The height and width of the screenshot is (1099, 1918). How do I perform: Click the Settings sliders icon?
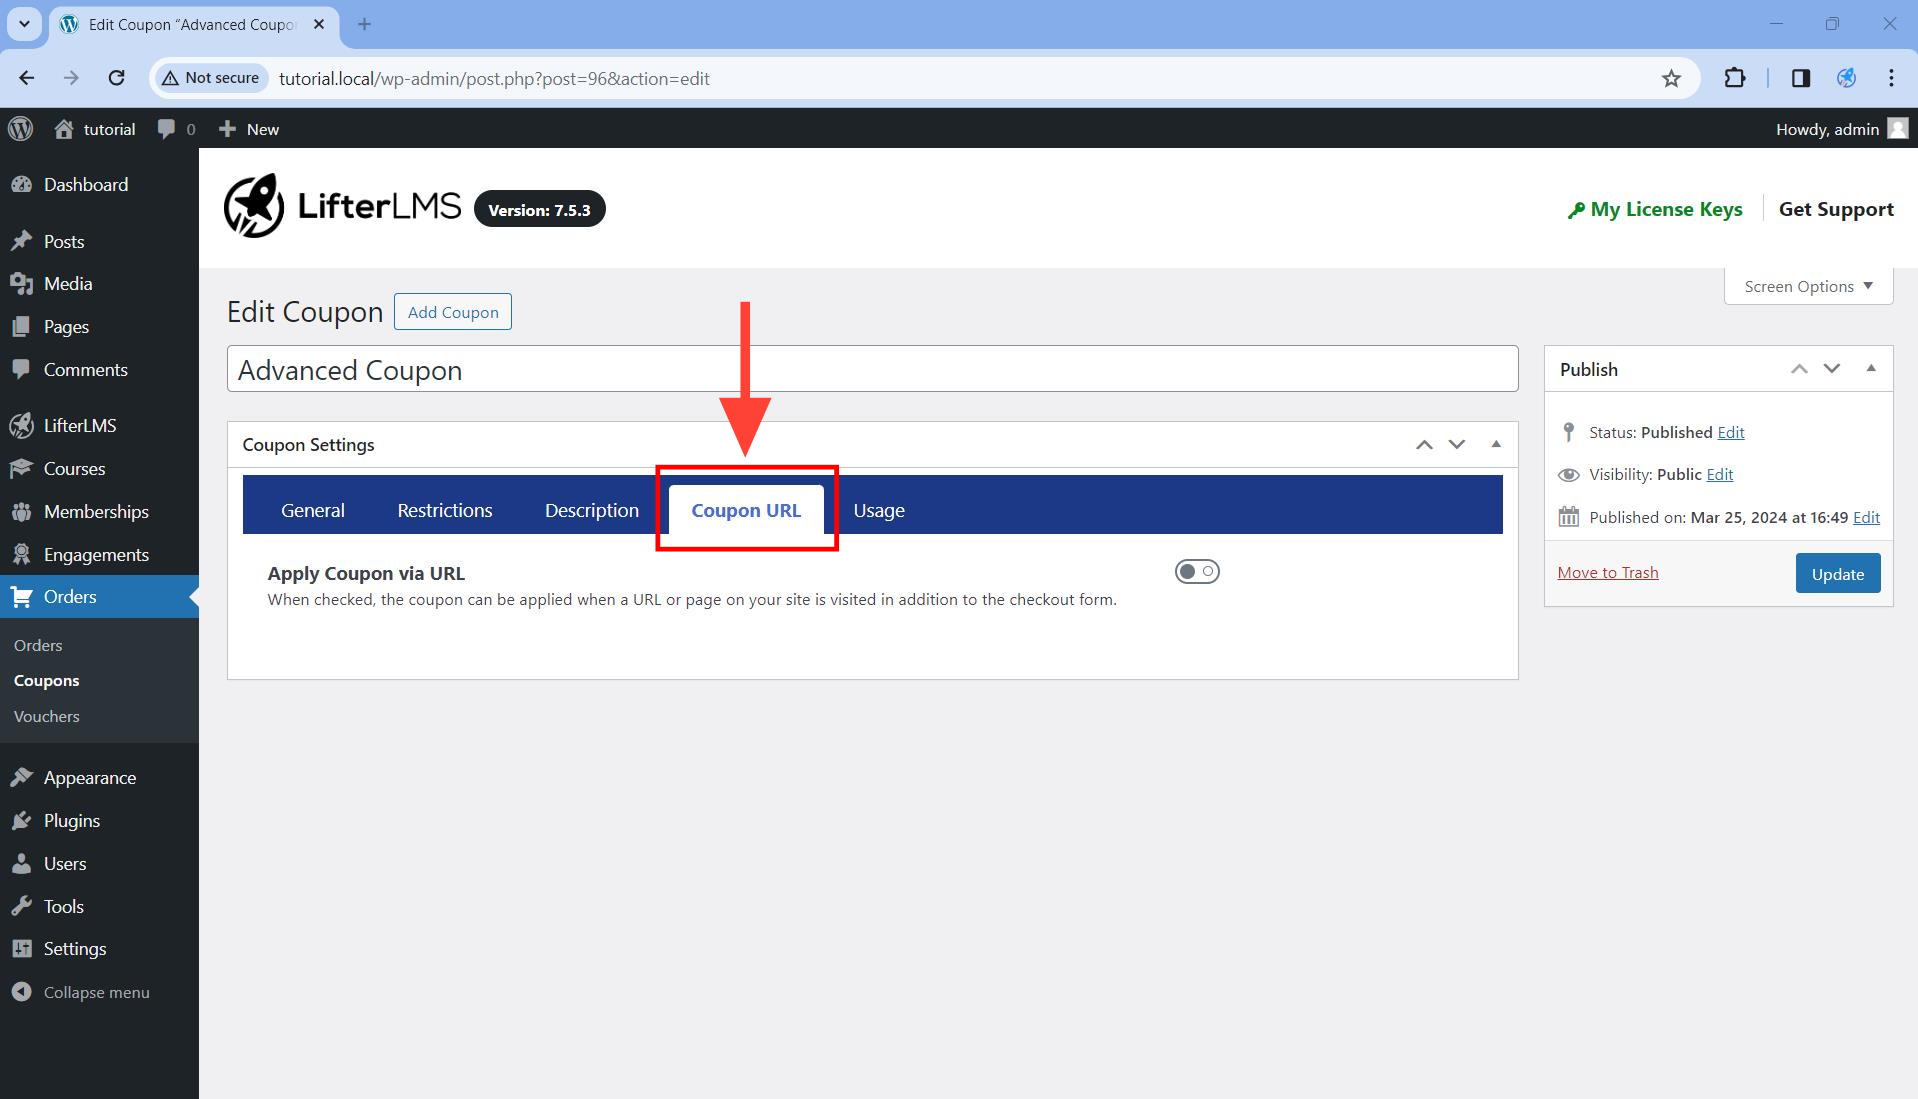tap(21, 949)
